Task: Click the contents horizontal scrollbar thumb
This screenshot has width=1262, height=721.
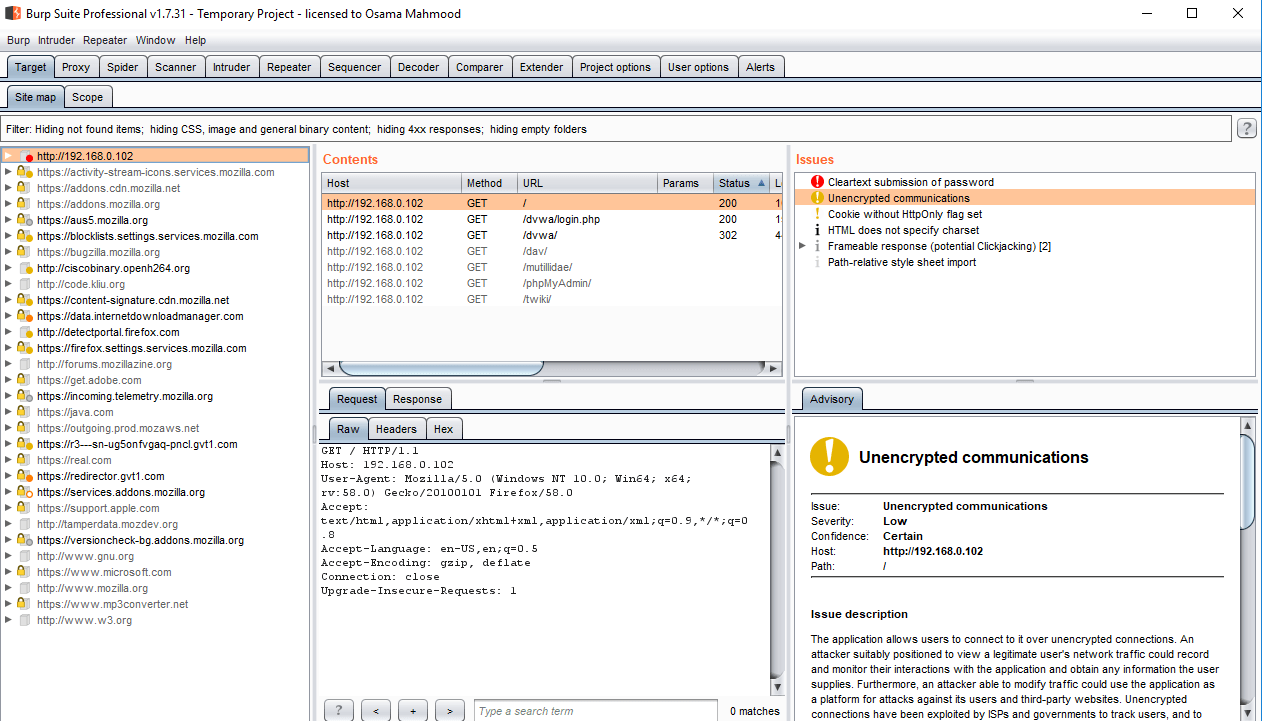Action: click(x=440, y=368)
